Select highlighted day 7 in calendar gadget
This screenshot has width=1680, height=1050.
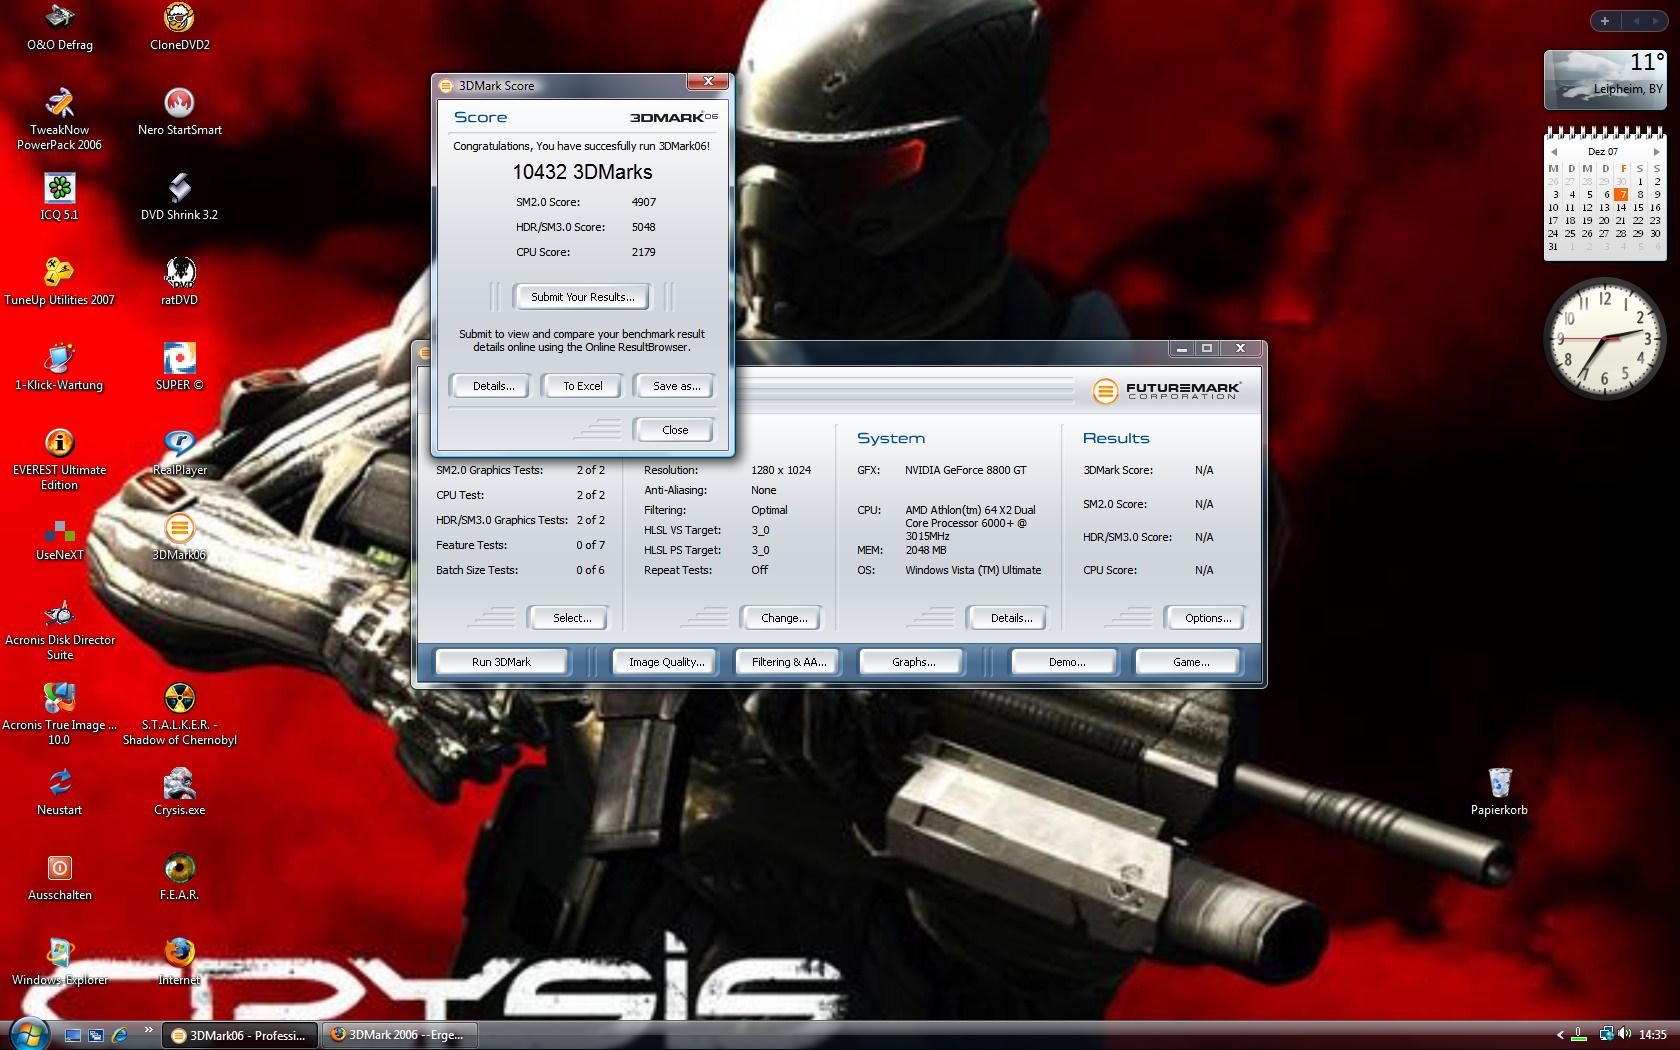click(1621, 195)
